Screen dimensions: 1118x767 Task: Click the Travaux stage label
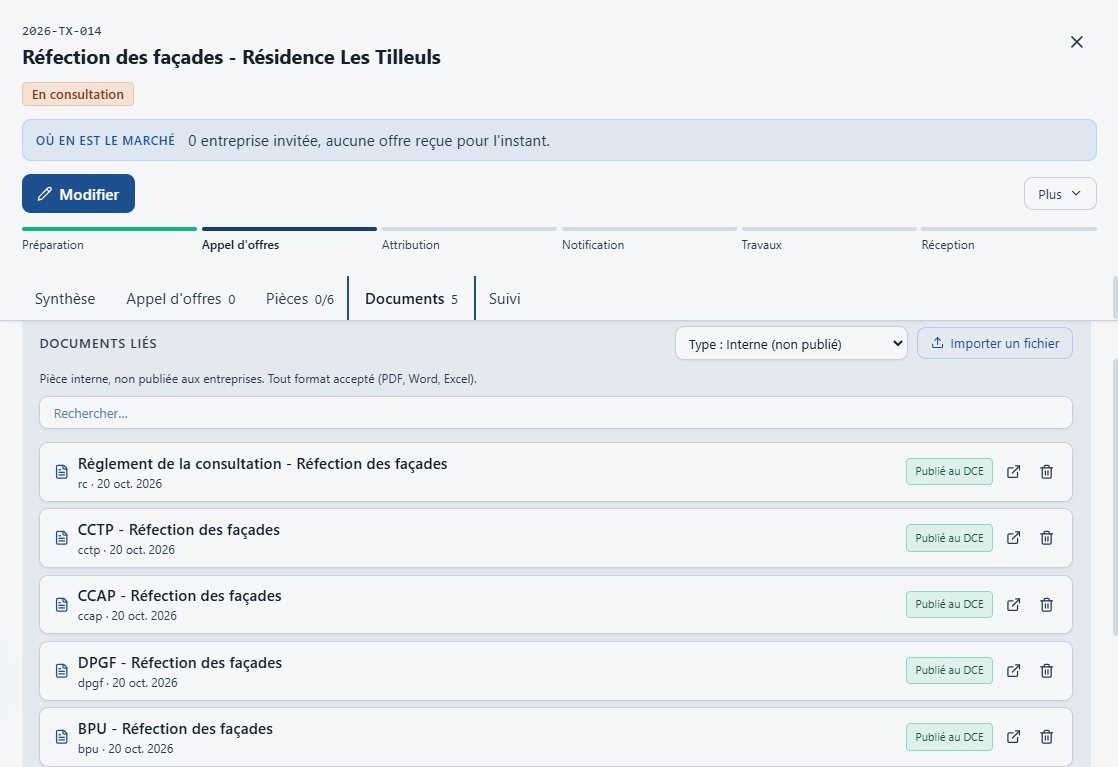[x=761, y=245]
